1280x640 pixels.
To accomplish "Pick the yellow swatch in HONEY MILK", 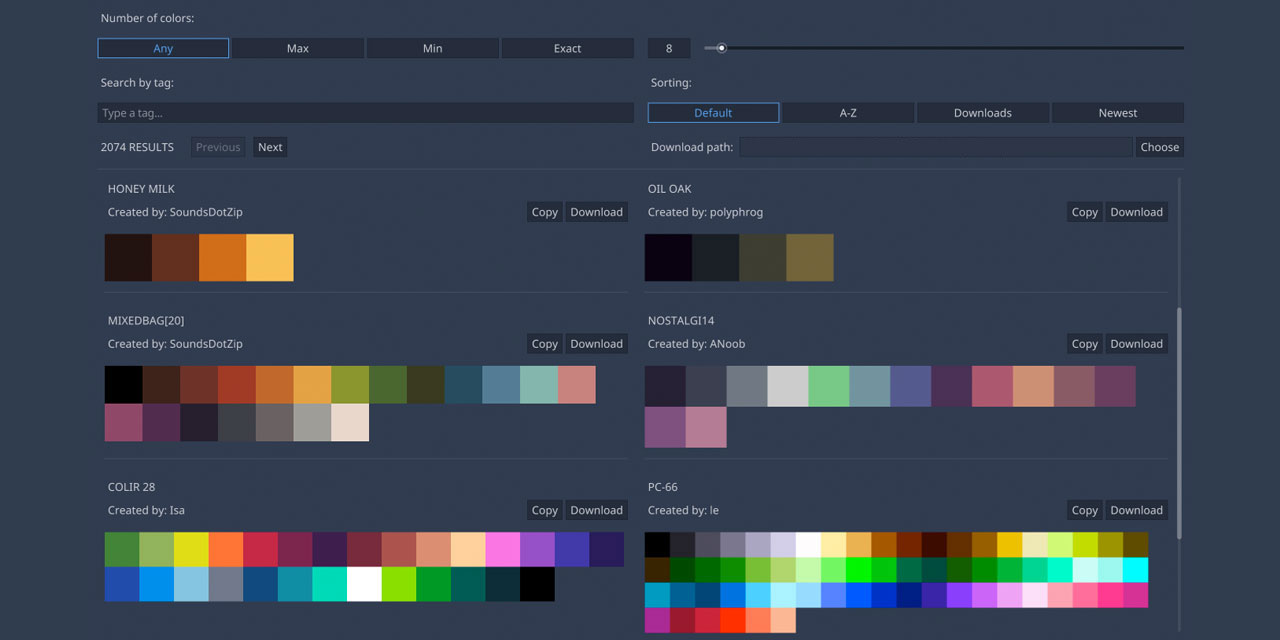I will pos(270,258).
